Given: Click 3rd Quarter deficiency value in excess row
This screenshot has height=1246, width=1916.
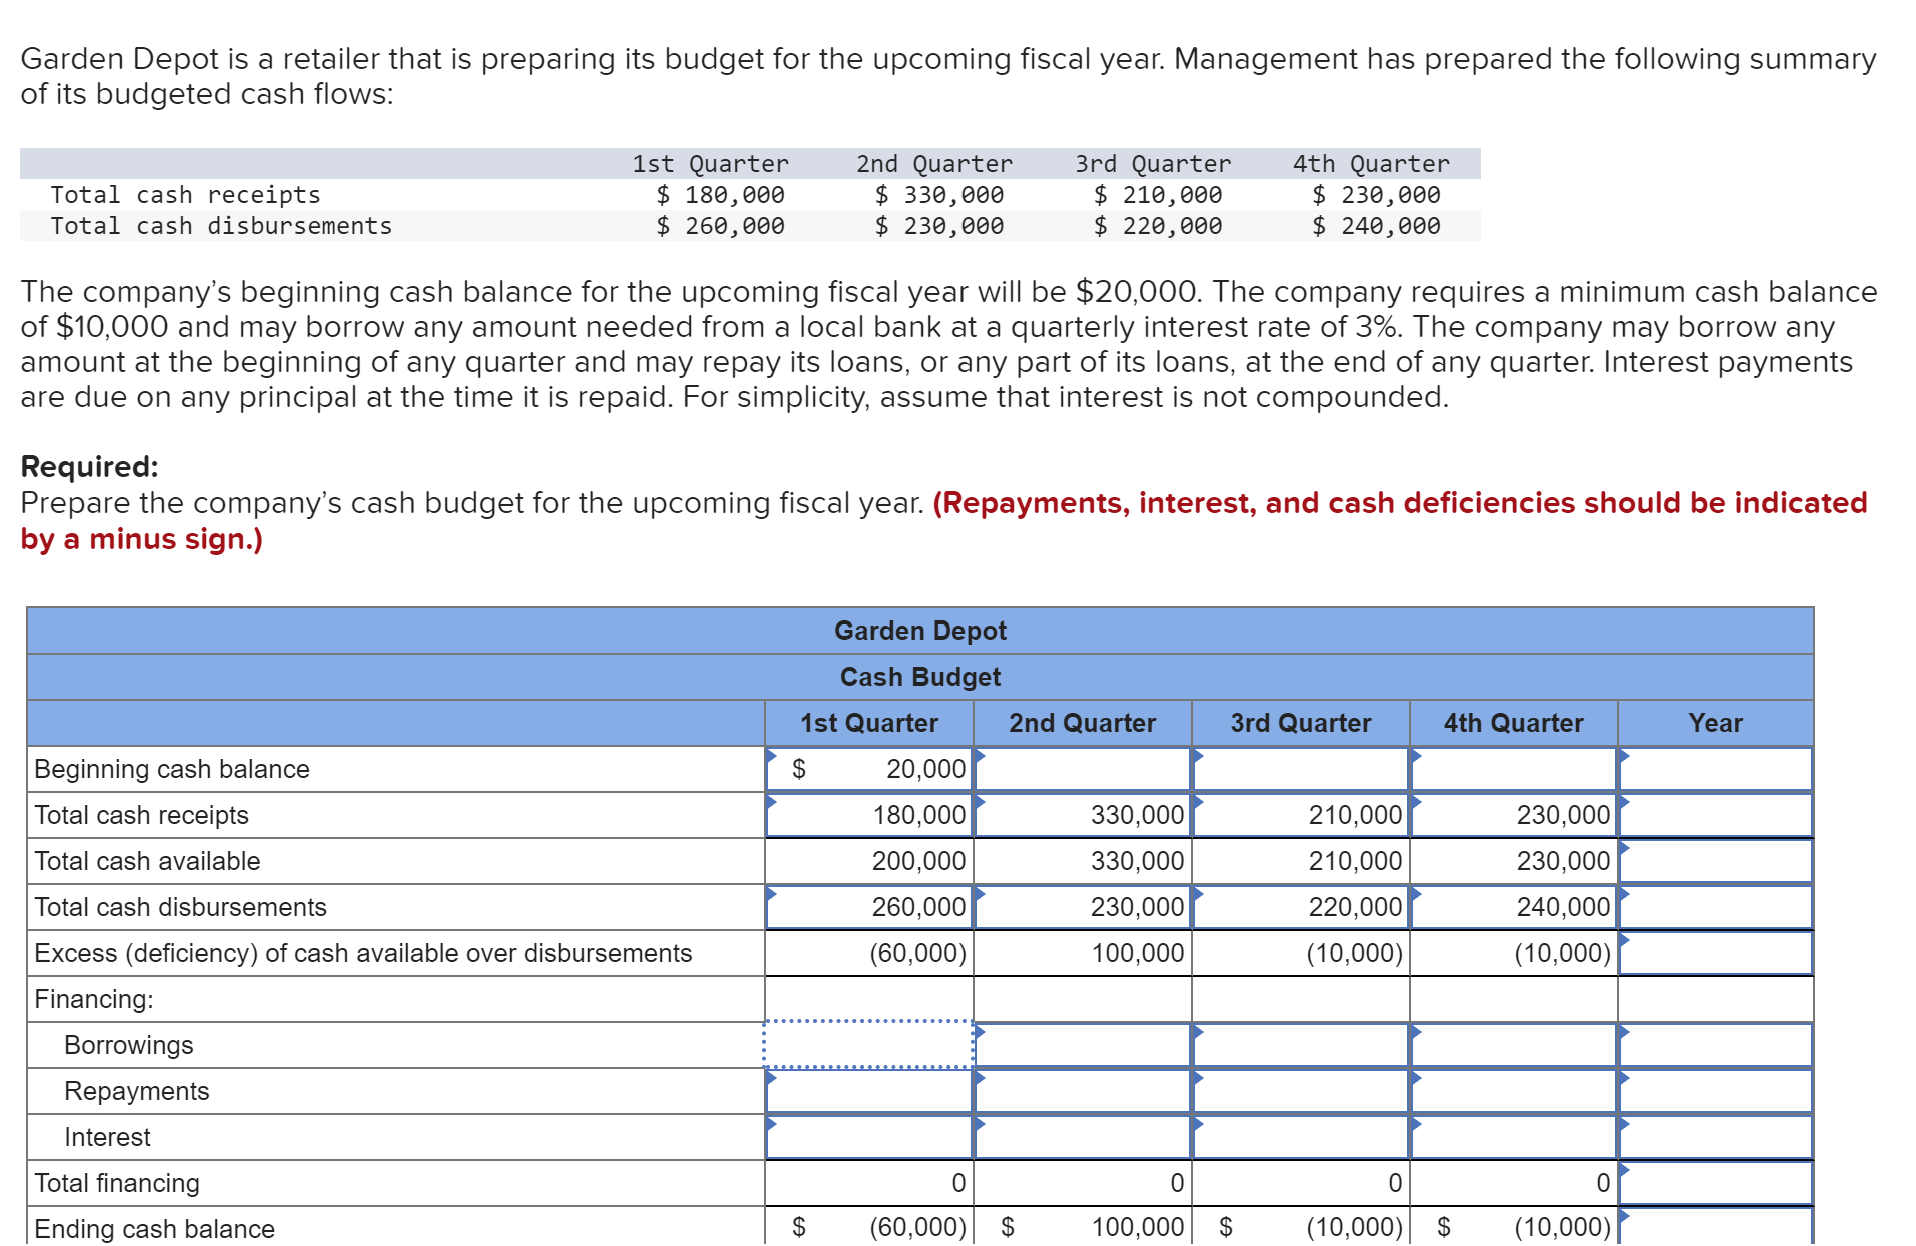Looking at the screenshot, I should (1355, 953).
